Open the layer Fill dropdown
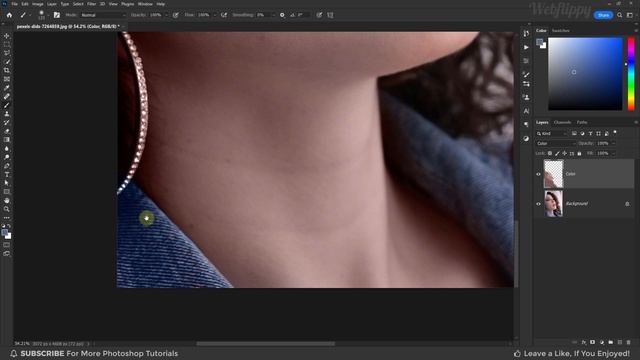This screenshot has width=640, height=360. coord(613,153)
